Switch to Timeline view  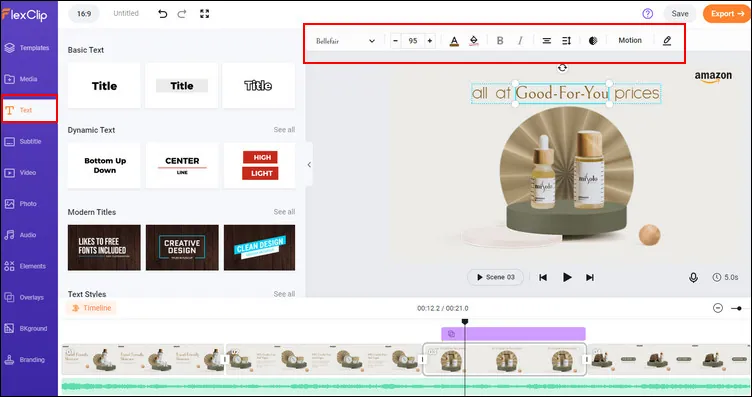click(x=91, y=308)
